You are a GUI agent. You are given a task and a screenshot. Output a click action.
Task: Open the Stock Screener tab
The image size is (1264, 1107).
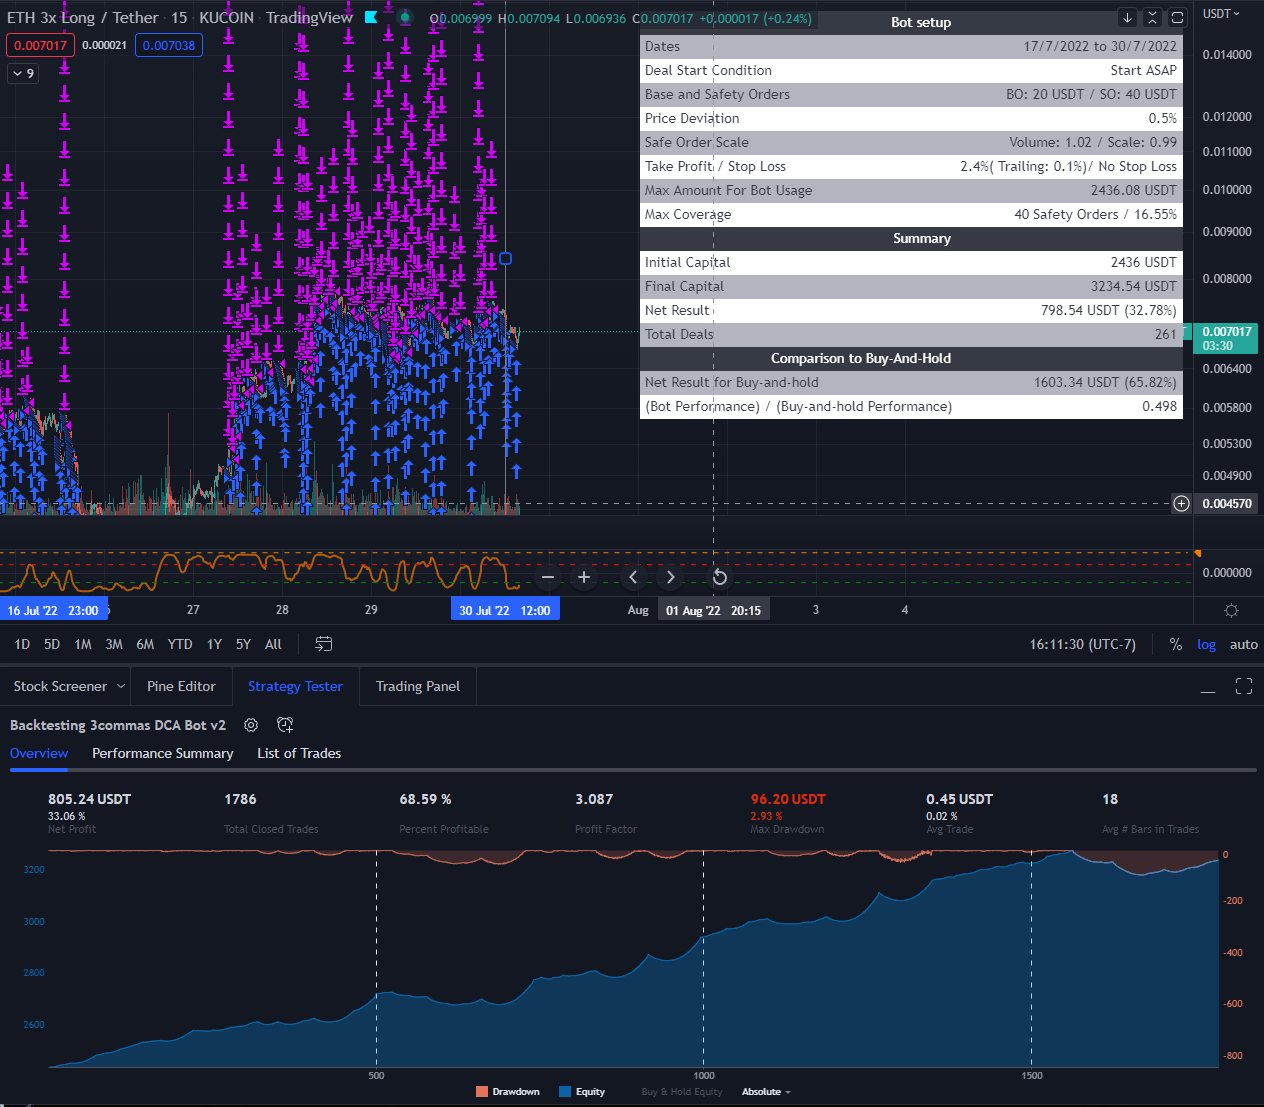pyautogui.click(x=60, y=686)
